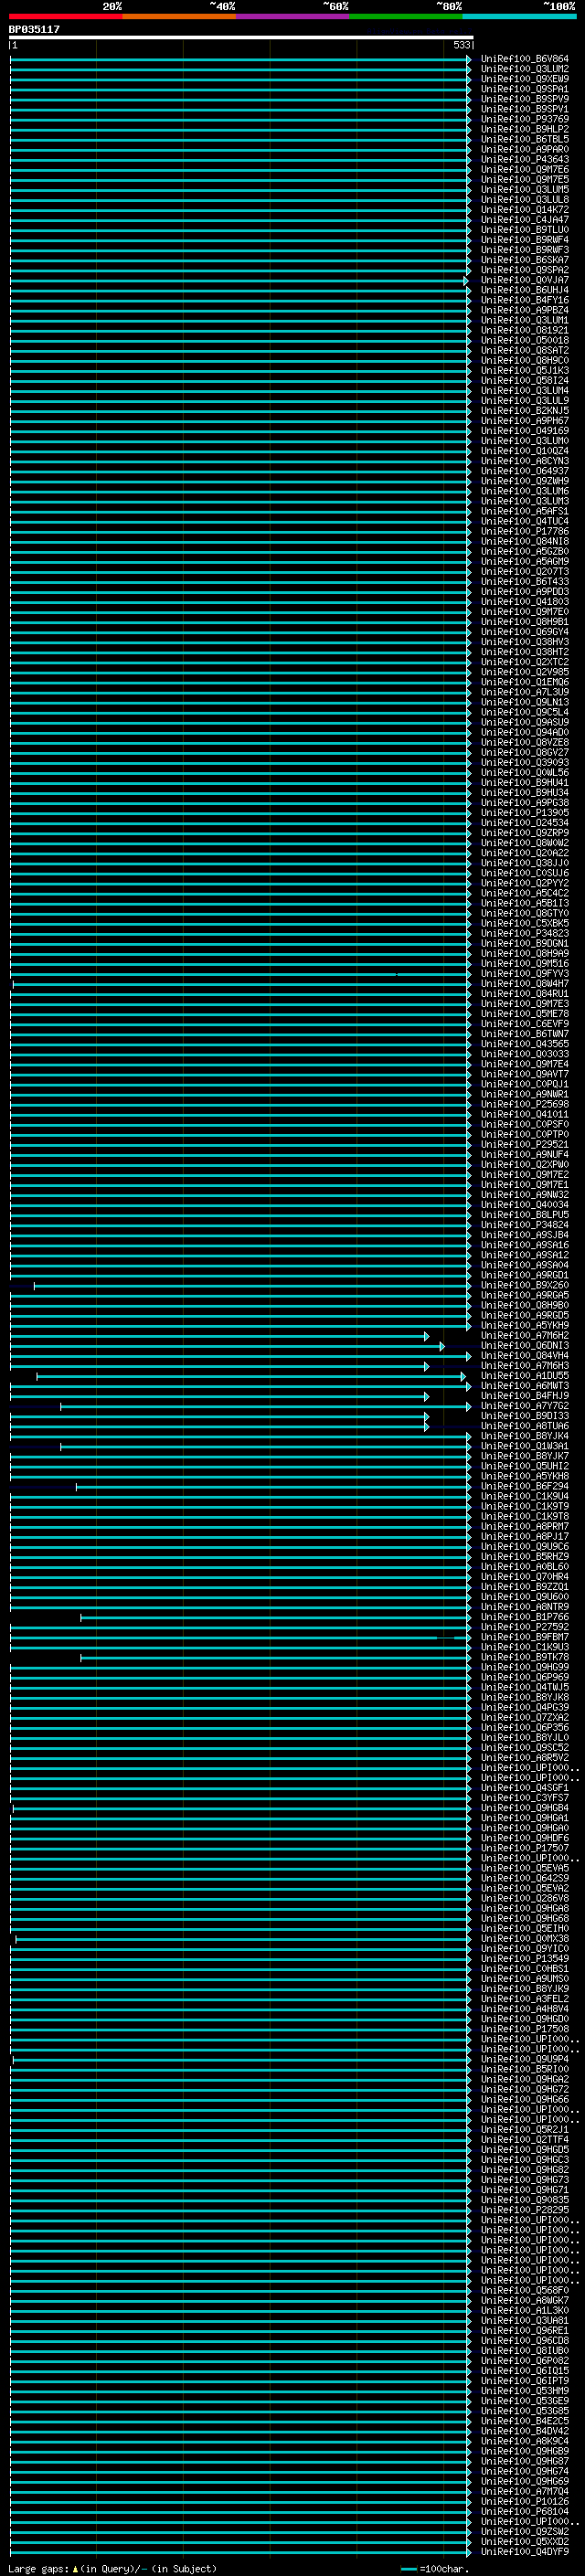
Task: Select the UniRef100_B9FBM7 label
Action: point(525,1637)
